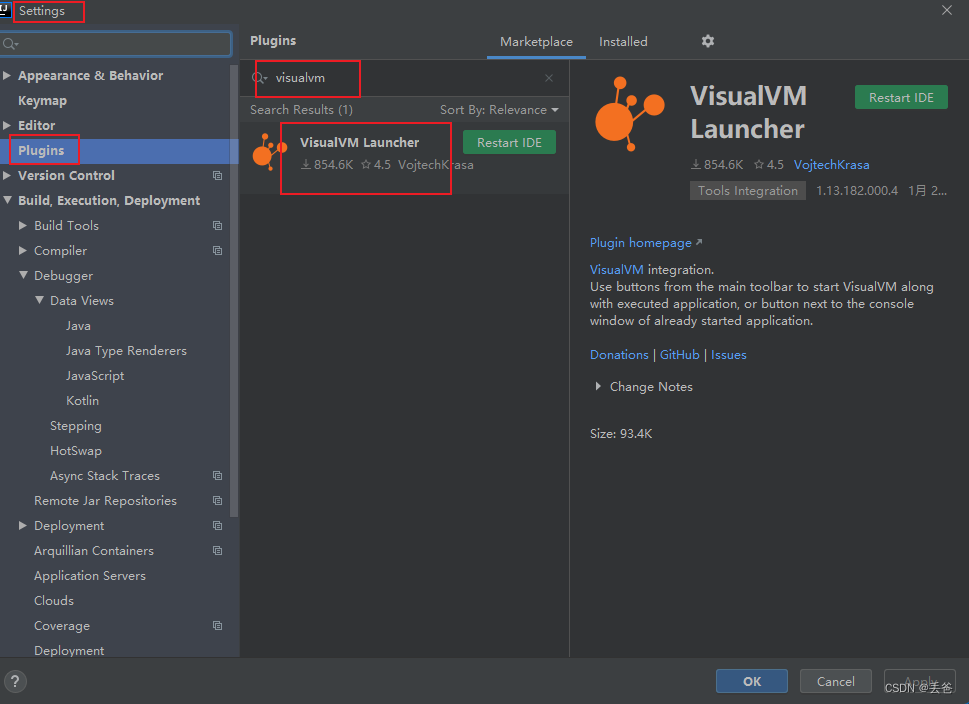969x704 pixels.
Task: Click the expandable Deployment row's project icon
Action: click(x=218, y=525)
